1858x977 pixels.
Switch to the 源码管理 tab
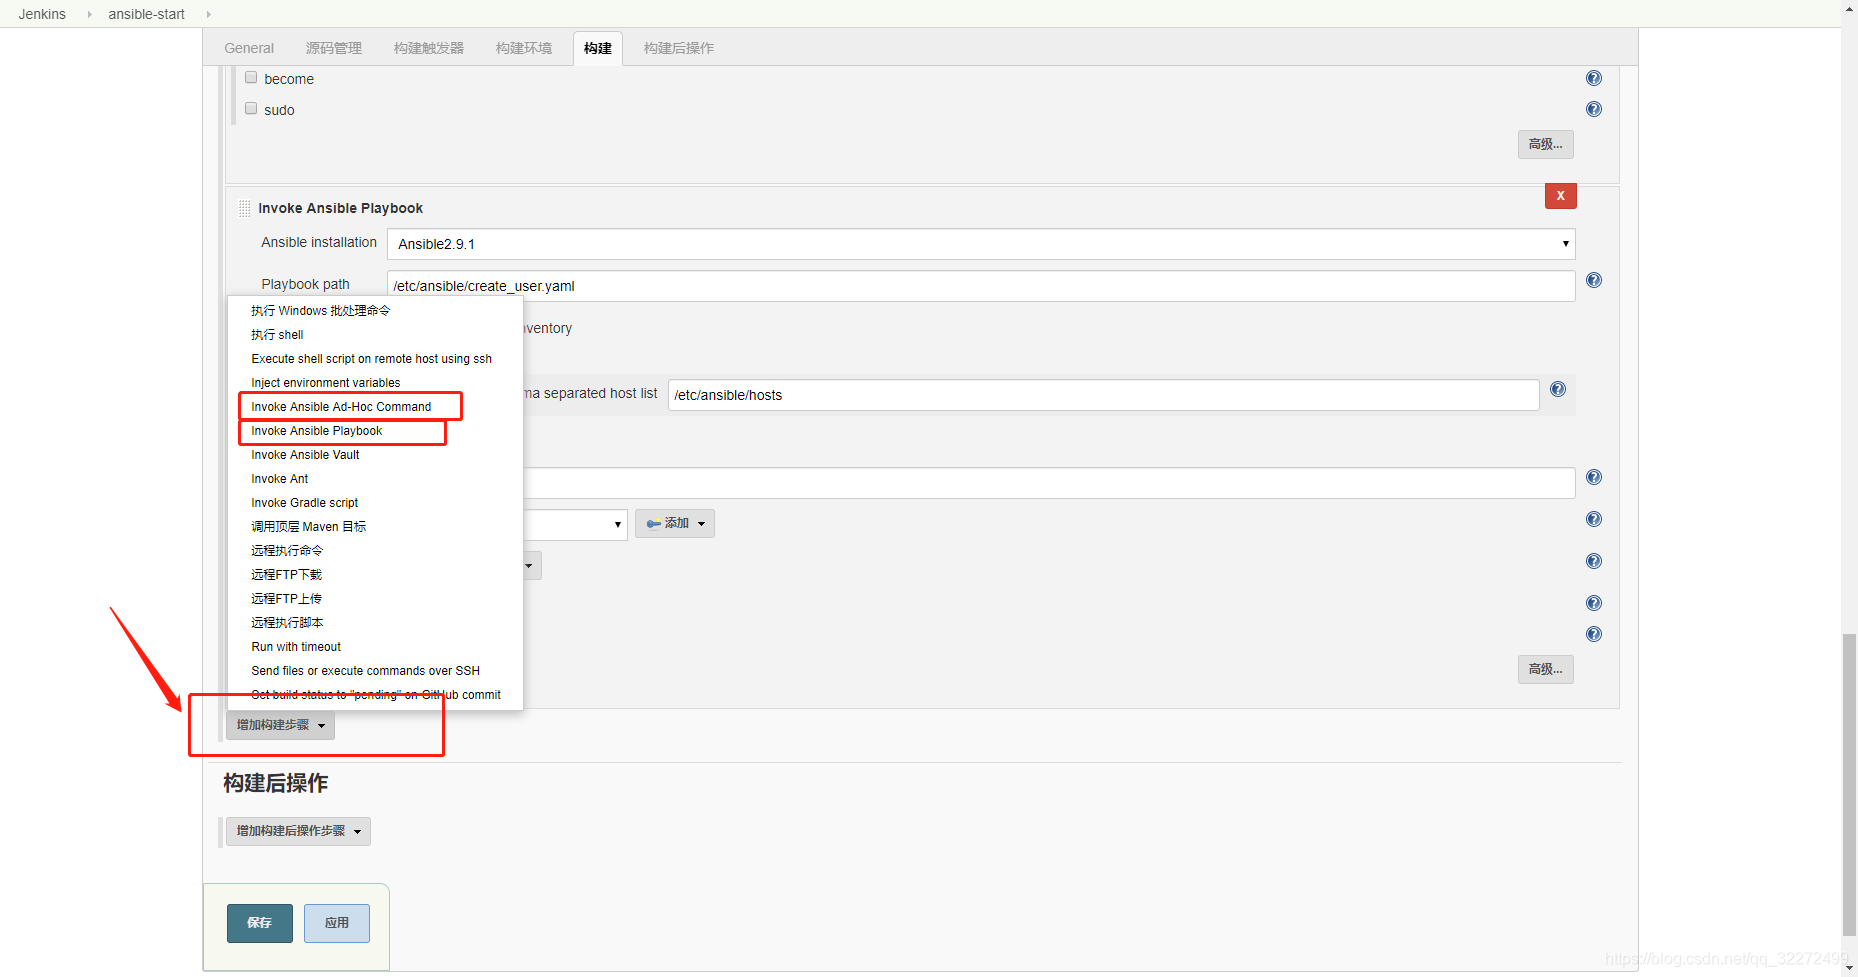pos(334,47)
